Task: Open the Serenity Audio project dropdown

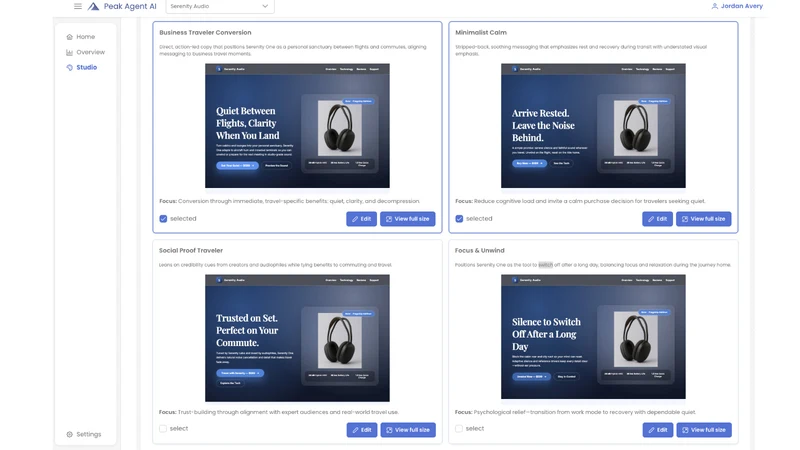Action: (x=219, y=6)
